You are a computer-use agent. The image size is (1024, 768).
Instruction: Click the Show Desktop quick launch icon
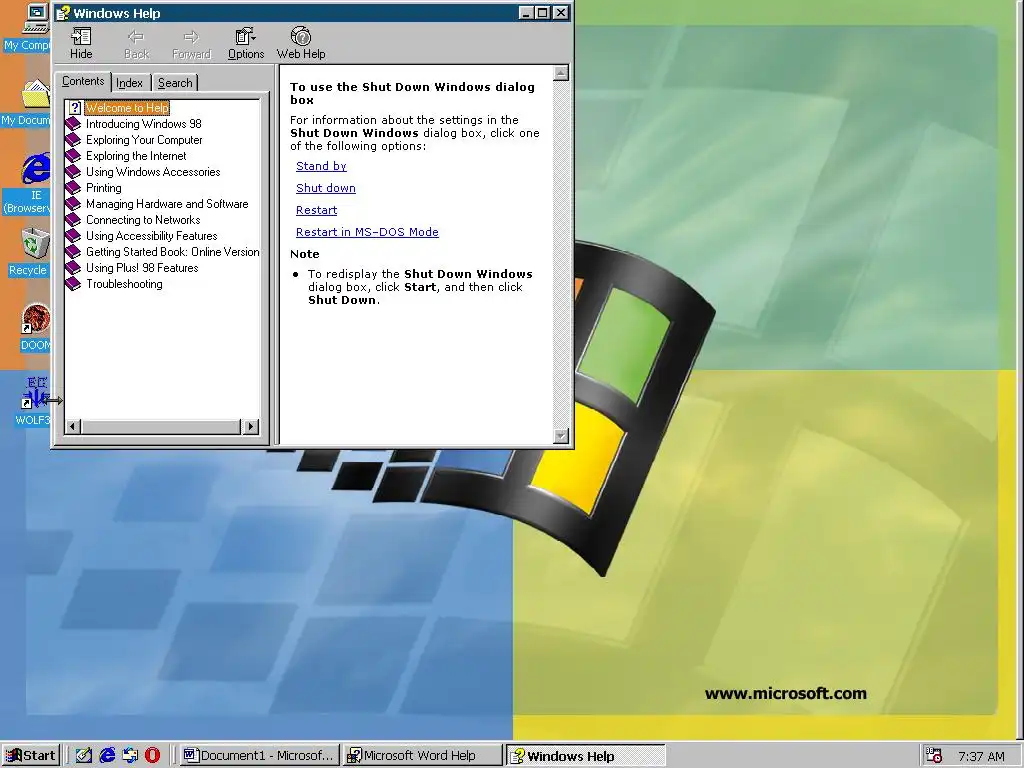84,756
